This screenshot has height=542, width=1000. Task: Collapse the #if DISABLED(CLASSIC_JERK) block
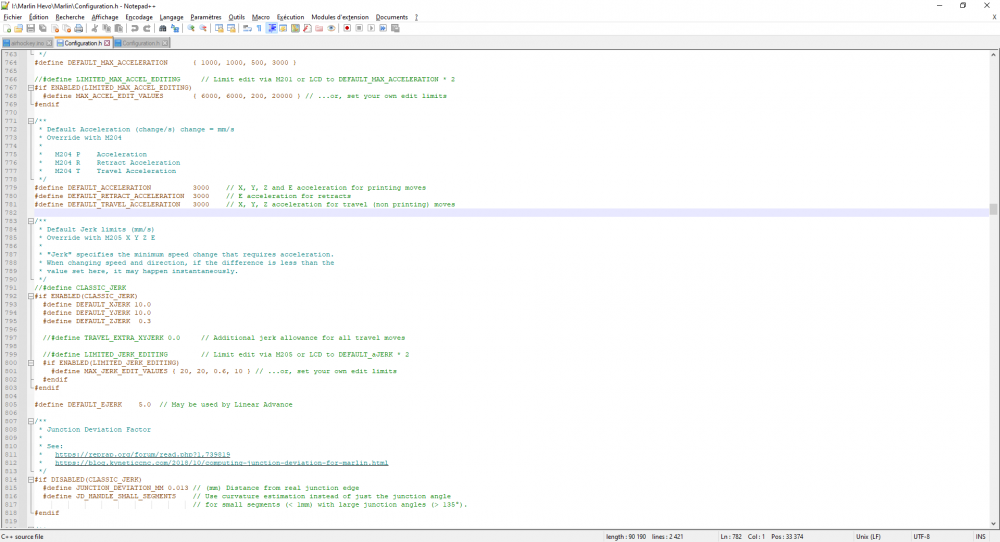point(31,480)
